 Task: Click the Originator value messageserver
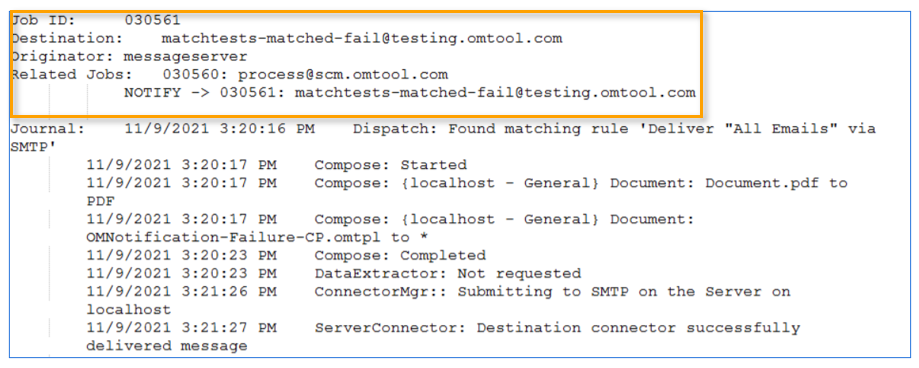[185, 57]
